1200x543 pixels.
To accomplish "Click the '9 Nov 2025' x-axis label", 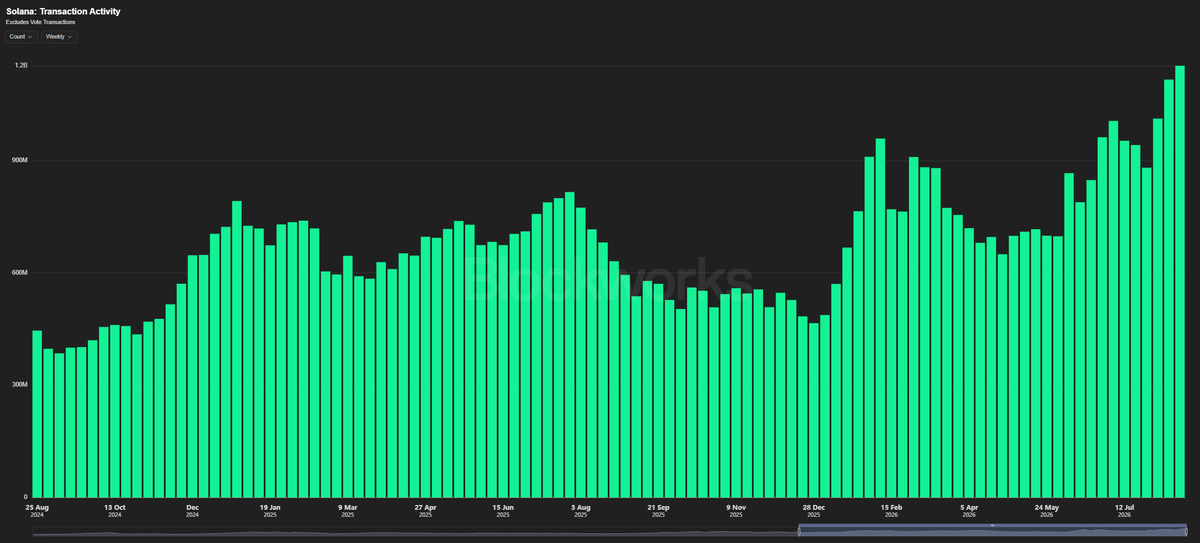I will [x=736, y=510].
